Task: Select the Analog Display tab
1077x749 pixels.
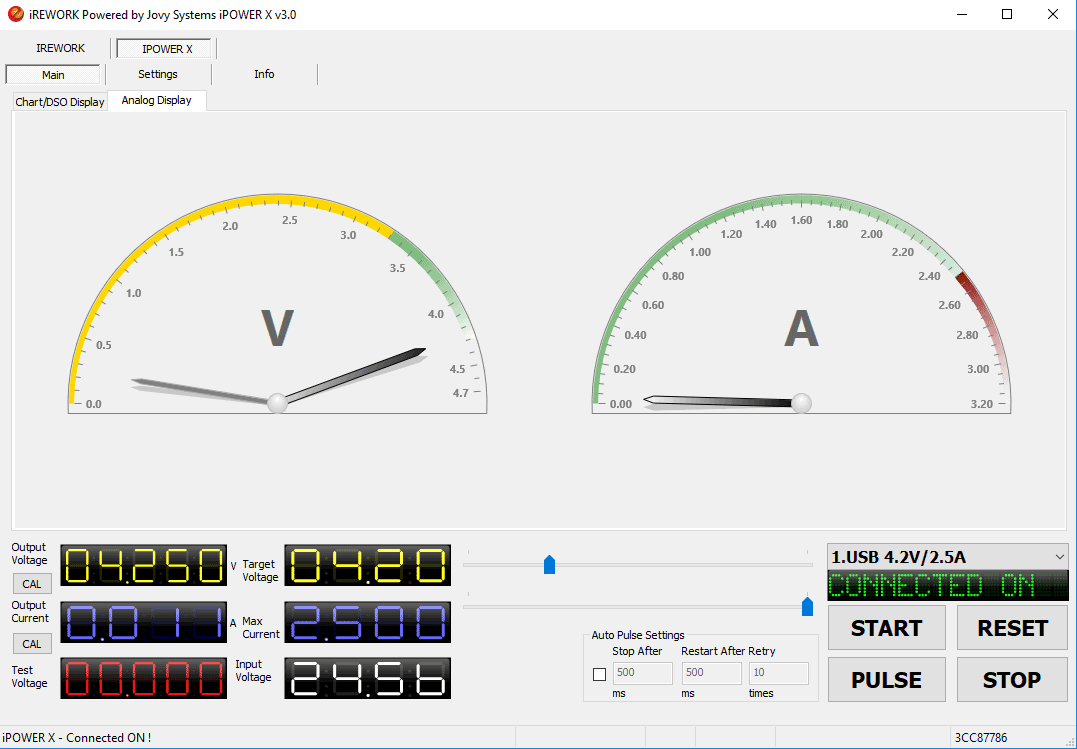Action: click(x=156, y=101)
